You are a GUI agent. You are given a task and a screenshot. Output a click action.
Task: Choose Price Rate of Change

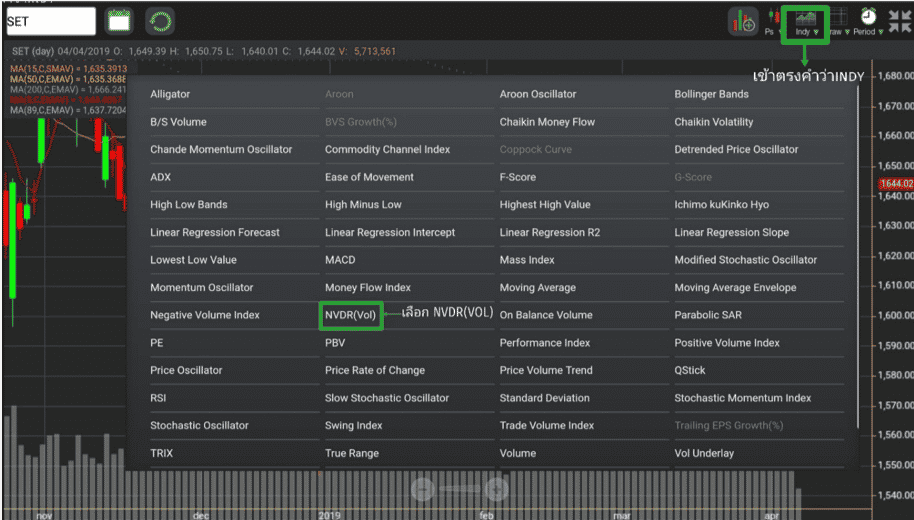[x=375, y=371]
